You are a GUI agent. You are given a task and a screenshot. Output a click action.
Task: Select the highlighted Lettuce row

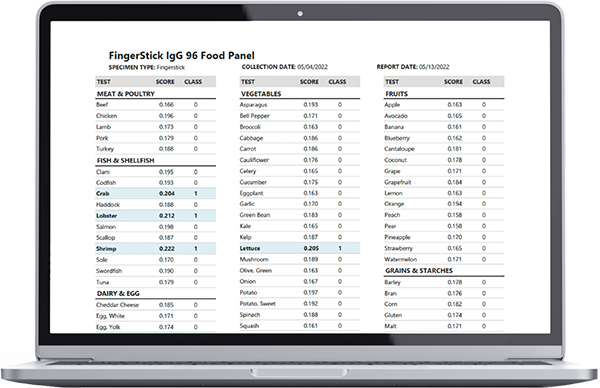click(x=300, y=248)
